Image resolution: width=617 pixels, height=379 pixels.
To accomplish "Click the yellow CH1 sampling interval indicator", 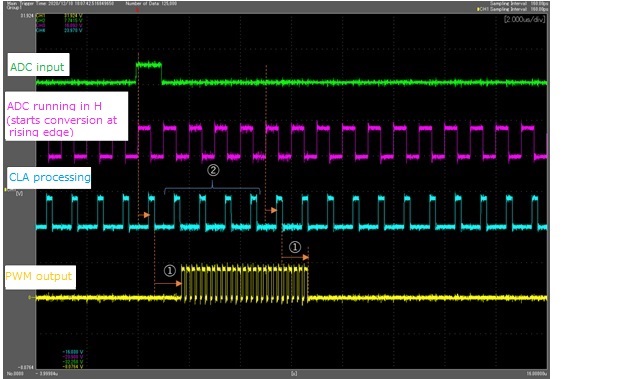I will pyautogui.click(x=513, y=9).
